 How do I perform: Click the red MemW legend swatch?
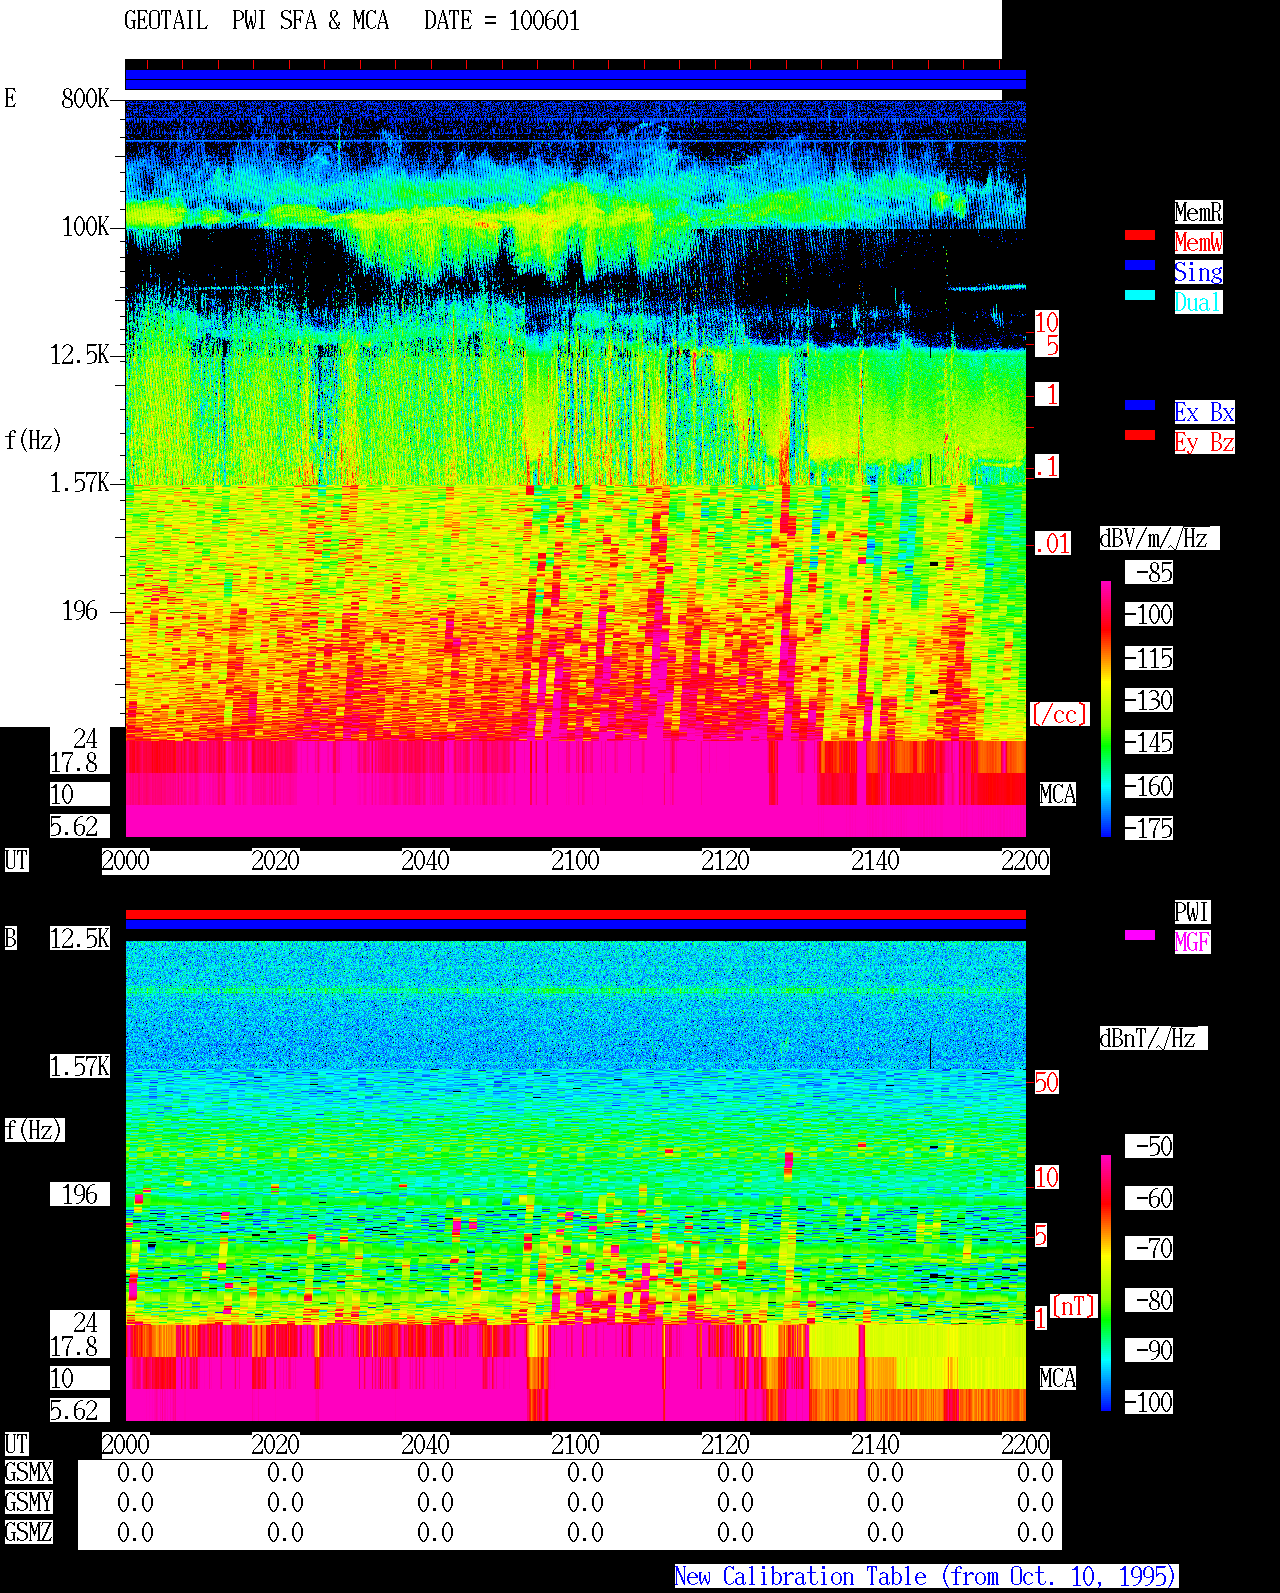[1140, 235]
